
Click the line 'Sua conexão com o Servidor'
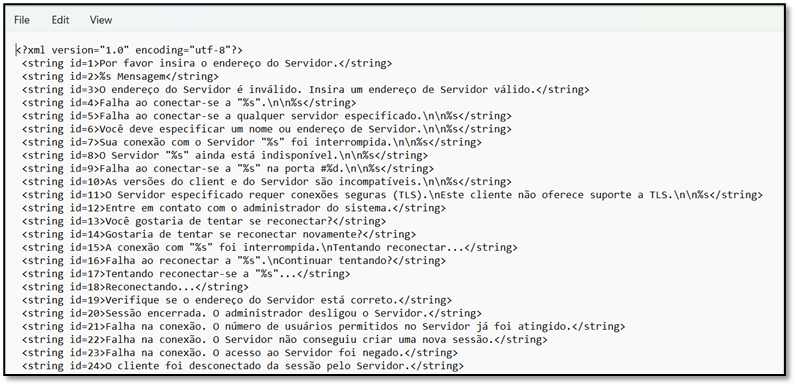pos(252,142)
